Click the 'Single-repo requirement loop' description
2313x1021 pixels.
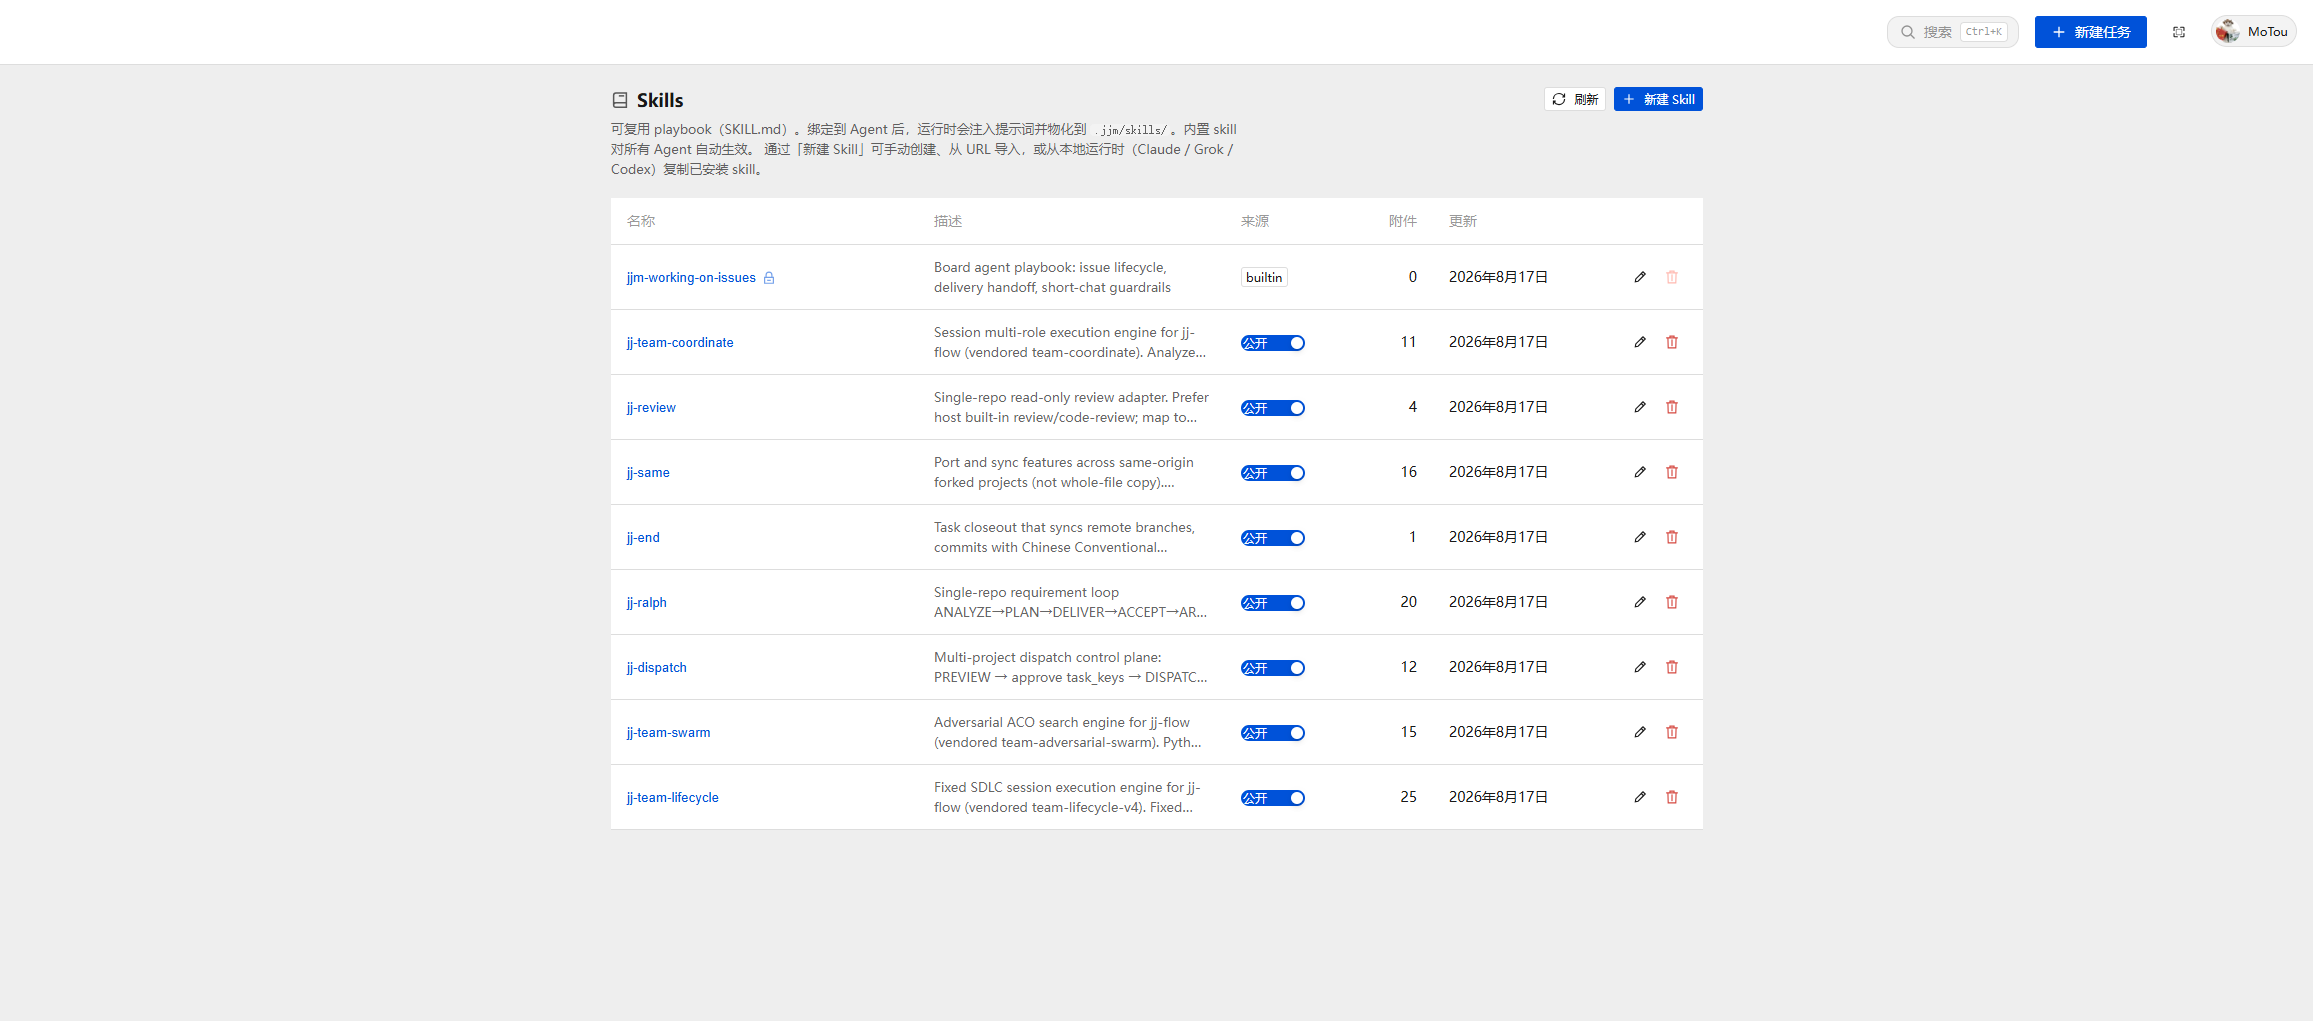1070,602
